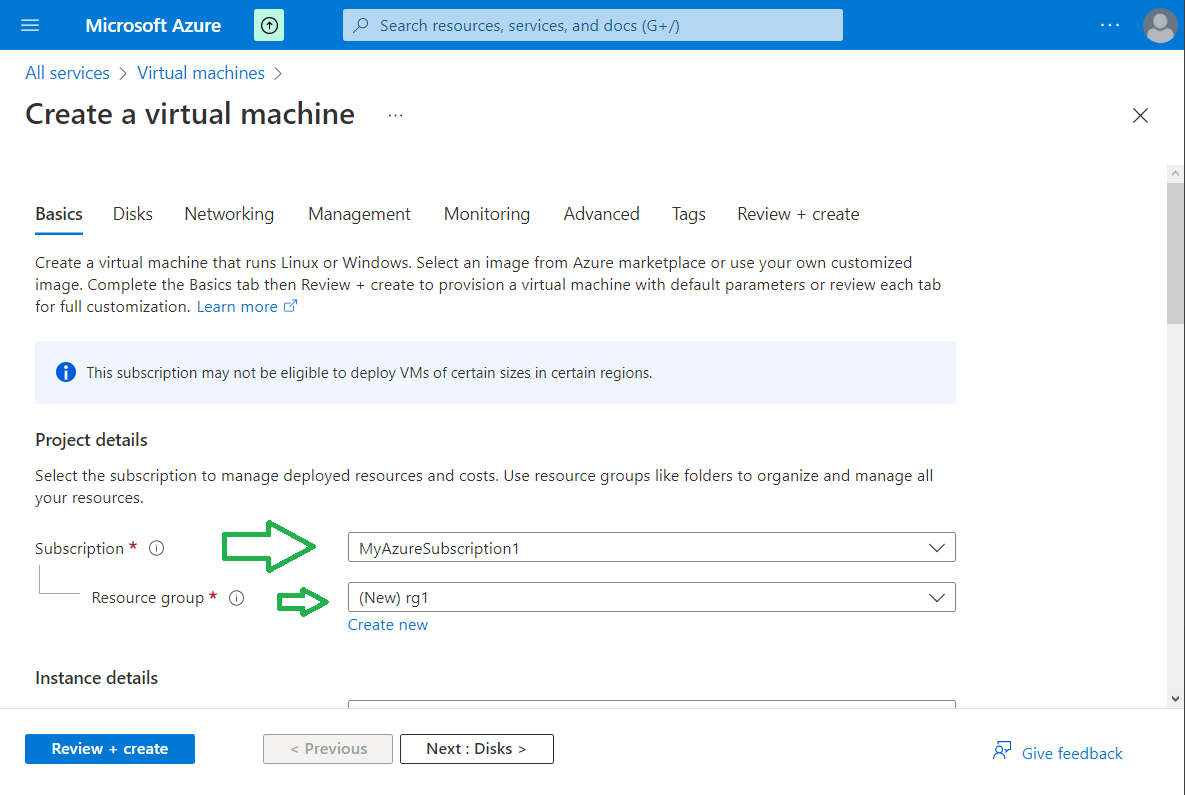Click Next : Disks button

pyautogui.click(x=477, y=749)
